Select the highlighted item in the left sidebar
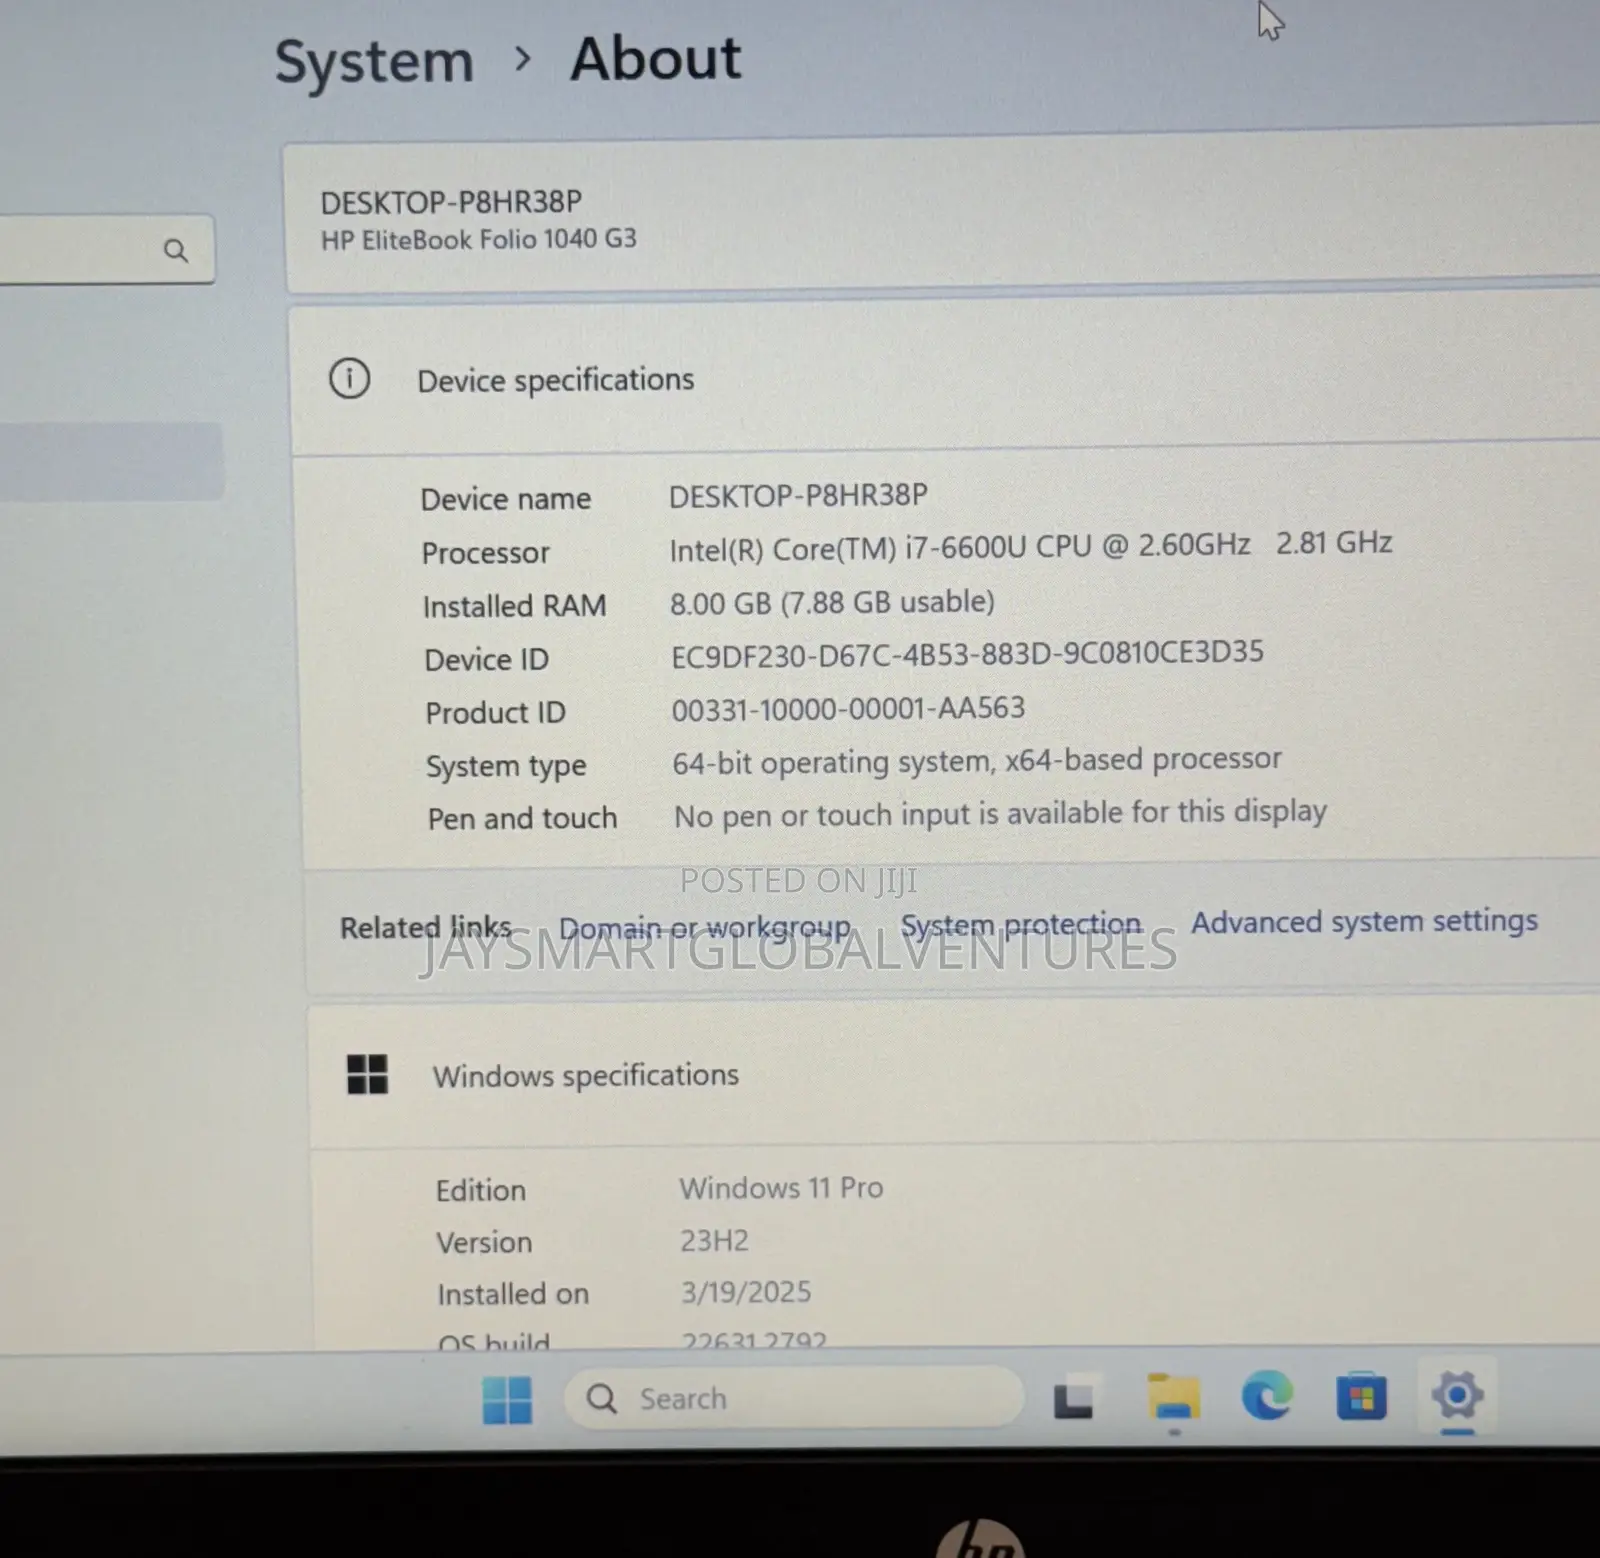This screenshot has height=1558, width=1600. (111, 461)
